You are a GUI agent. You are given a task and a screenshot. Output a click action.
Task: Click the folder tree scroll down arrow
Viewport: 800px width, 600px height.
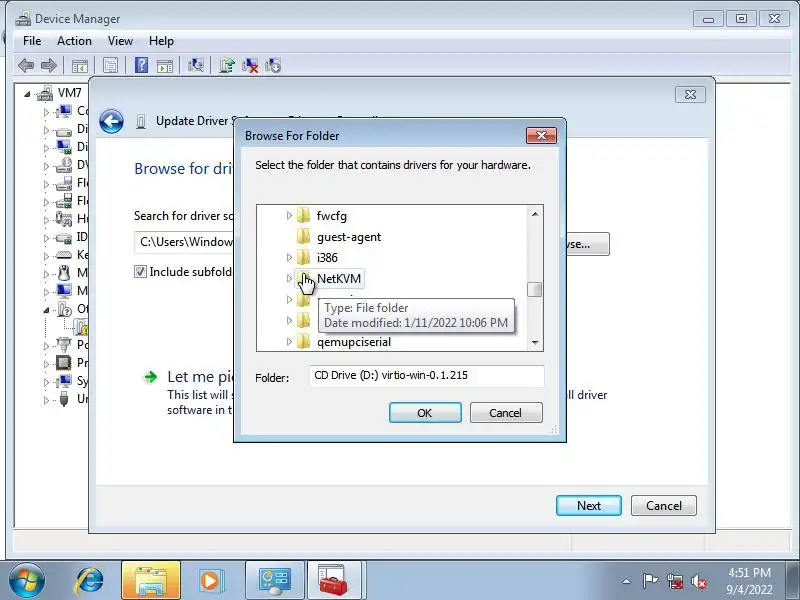535,343
